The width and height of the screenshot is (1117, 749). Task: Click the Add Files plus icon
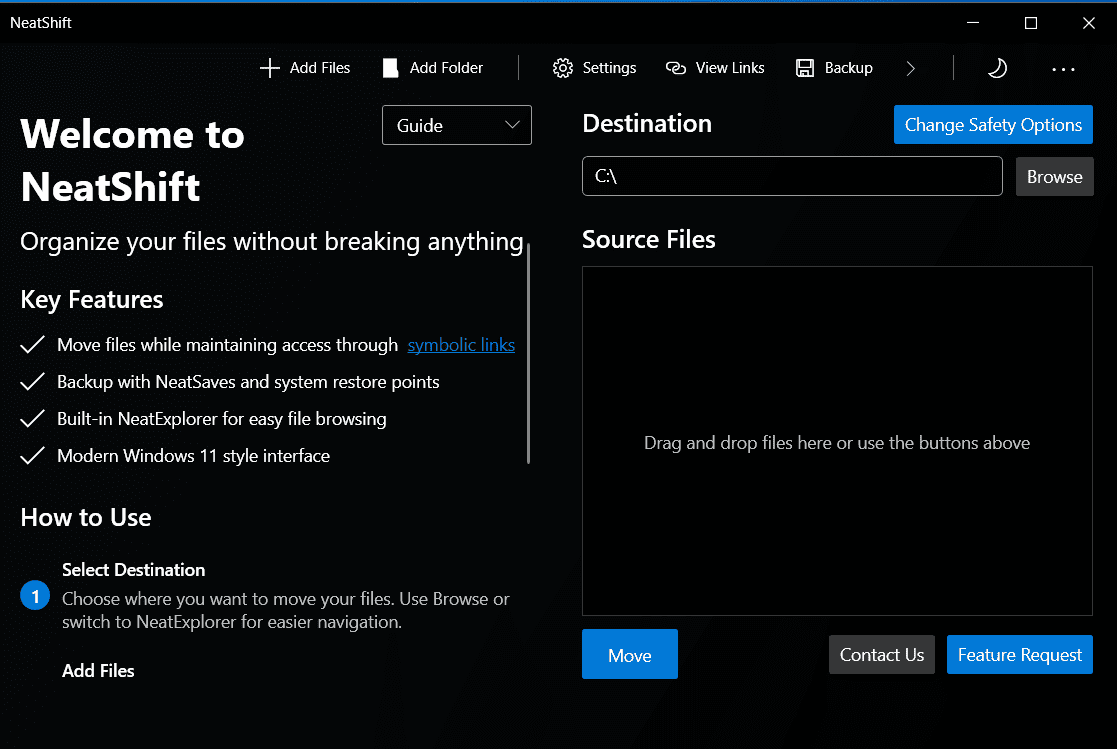tap(269, 68)
